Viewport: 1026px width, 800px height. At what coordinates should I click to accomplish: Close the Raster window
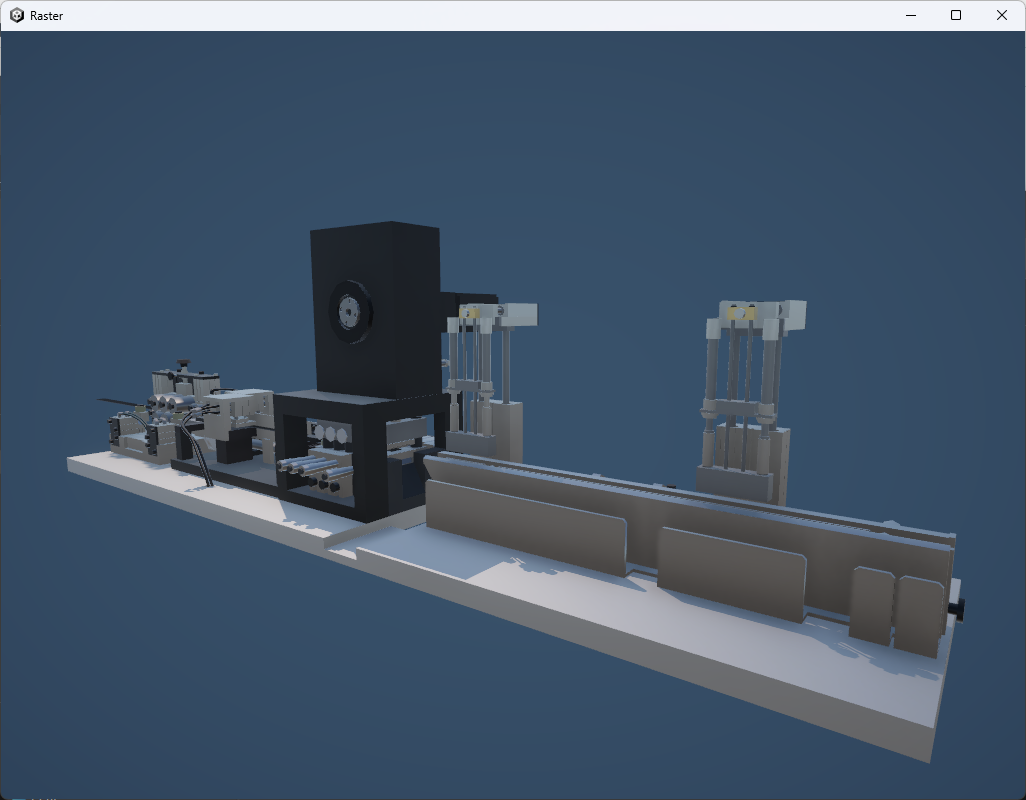click(x=1001, y=15)
